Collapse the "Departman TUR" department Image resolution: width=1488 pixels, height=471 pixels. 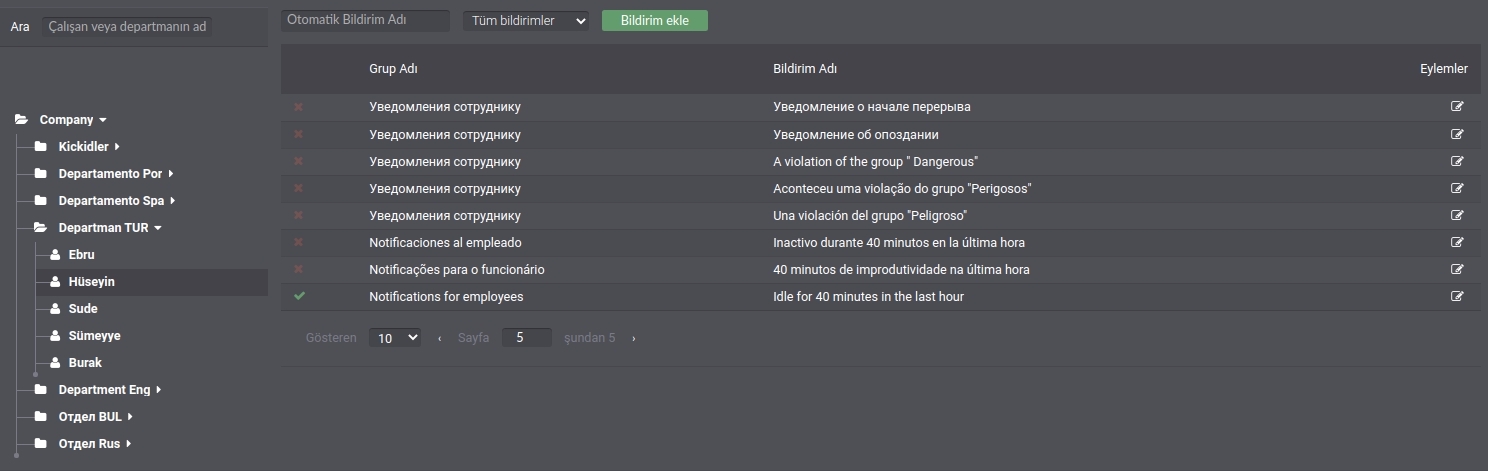[x=158, y=228]
